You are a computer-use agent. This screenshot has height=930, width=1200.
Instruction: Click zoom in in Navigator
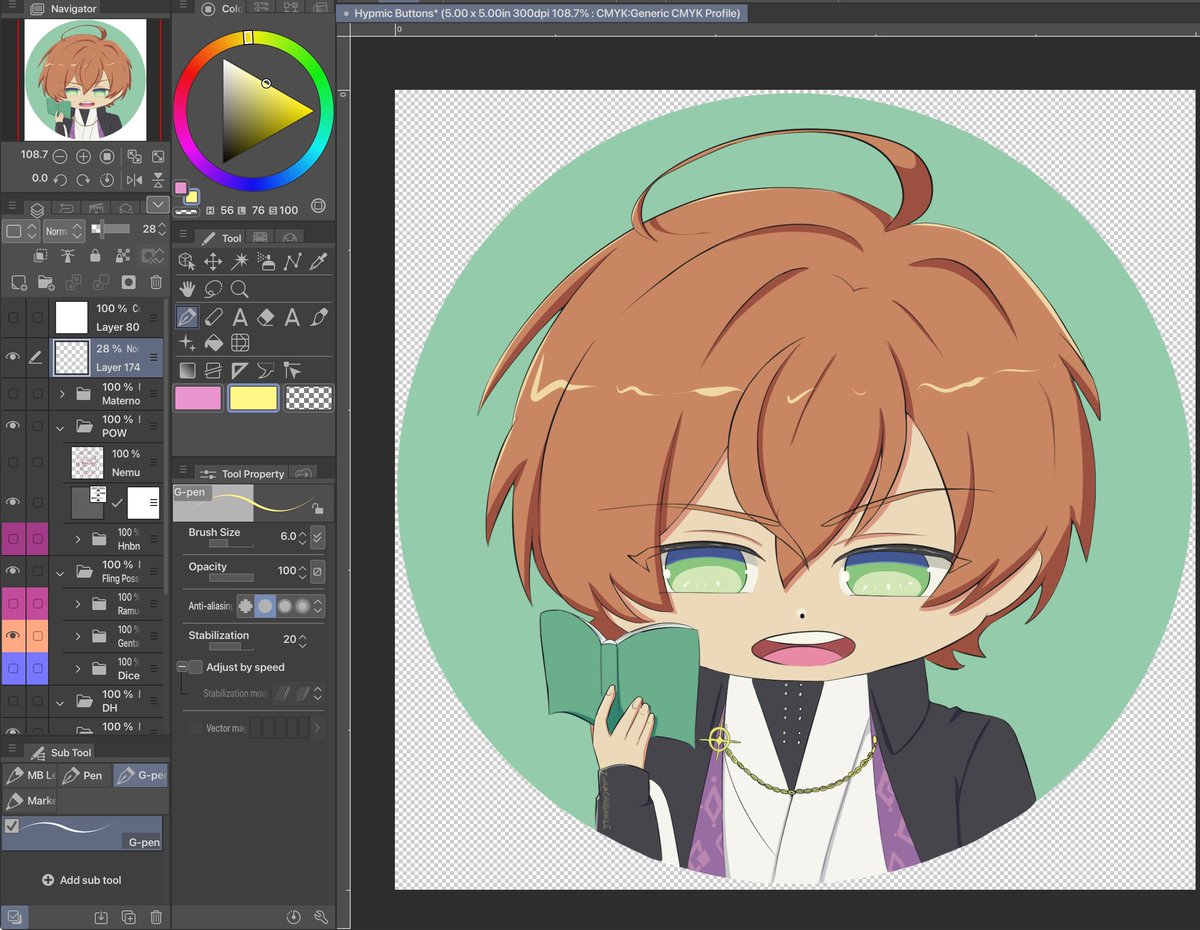84,157
